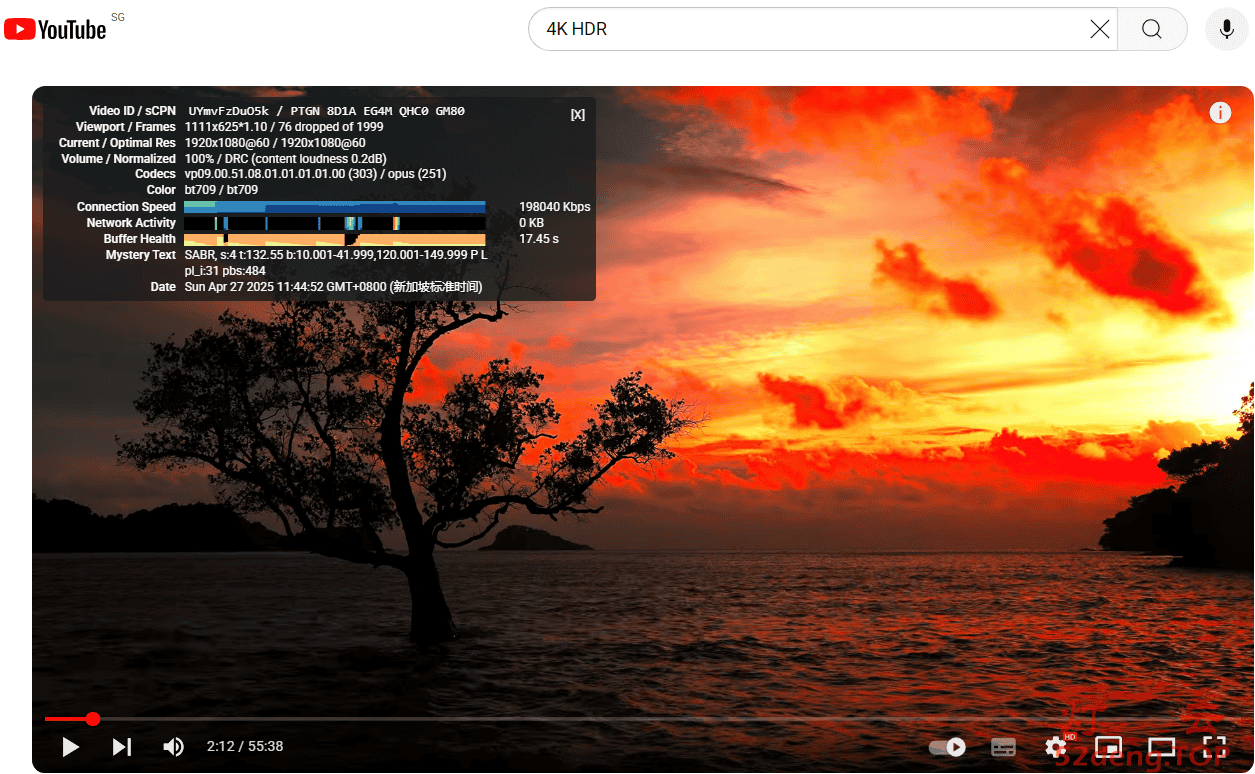Toggle the autoplay switch
This screenshot has height=774, width=1255.
tap(947, 747)
